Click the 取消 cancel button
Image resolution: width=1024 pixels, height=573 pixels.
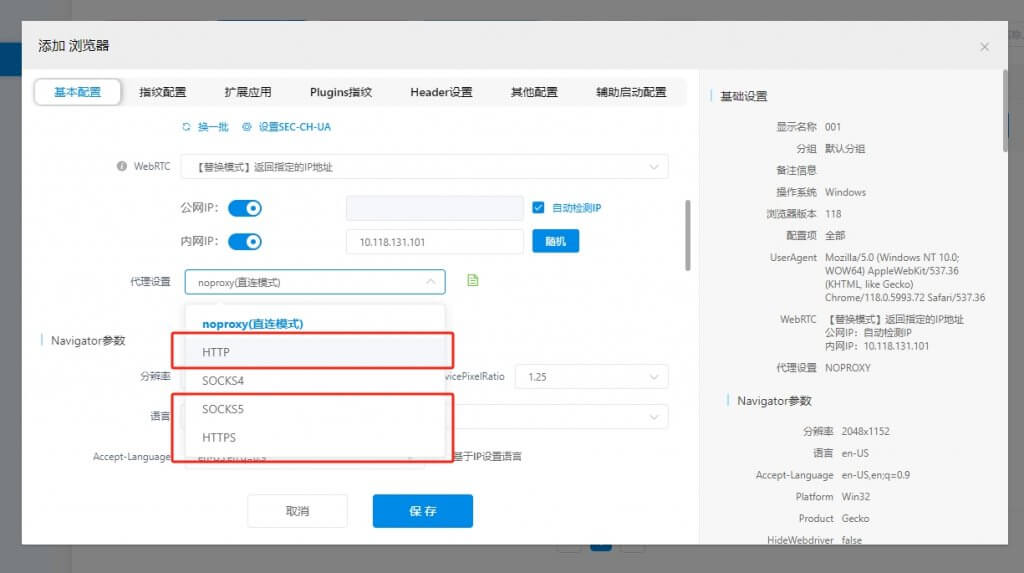coord(297,511)
